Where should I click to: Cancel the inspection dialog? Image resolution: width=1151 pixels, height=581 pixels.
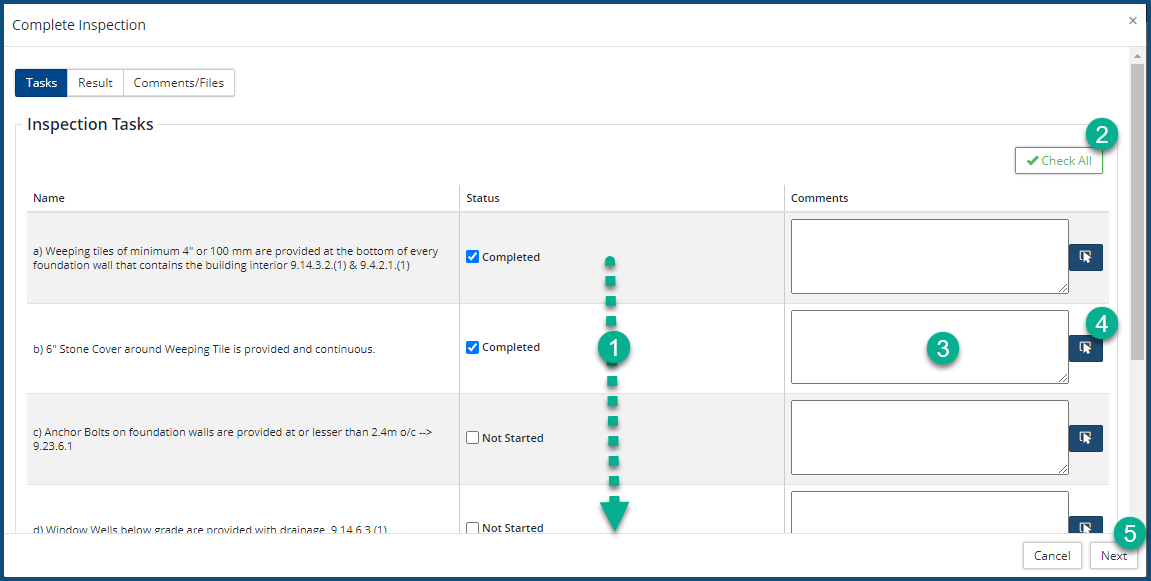(1052, 556)
